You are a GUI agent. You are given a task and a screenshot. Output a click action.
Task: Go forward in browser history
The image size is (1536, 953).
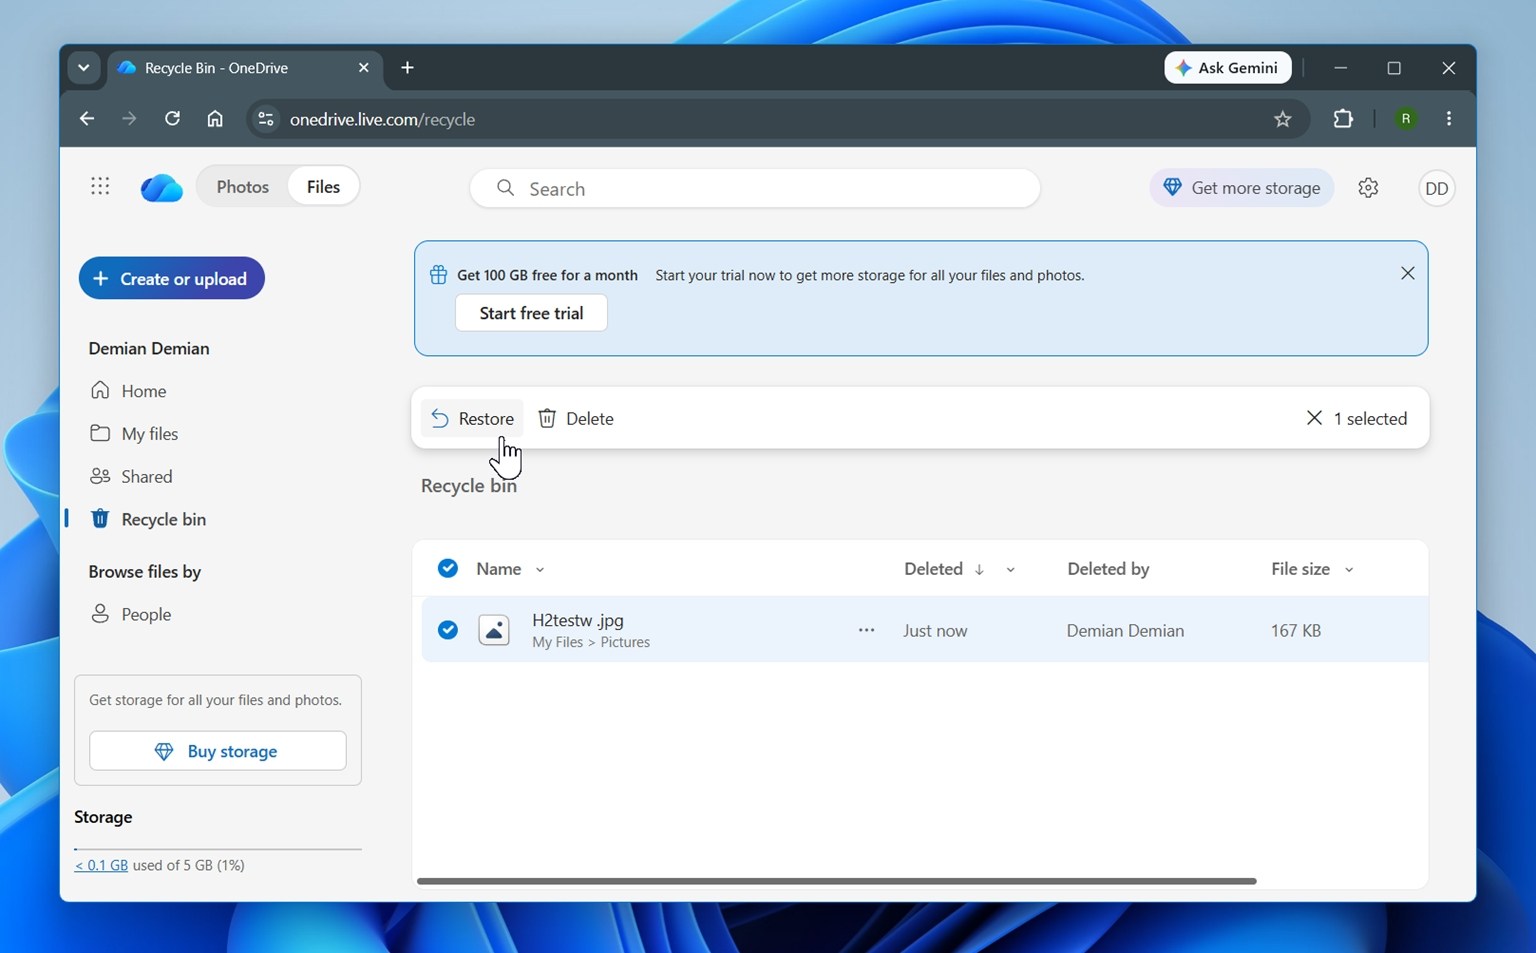coord(129,119)
